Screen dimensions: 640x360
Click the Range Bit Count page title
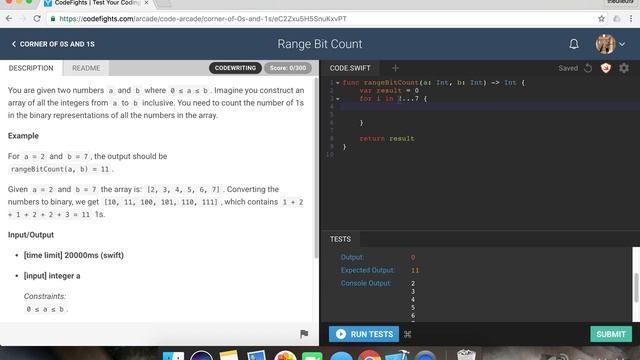pos(320,44)
